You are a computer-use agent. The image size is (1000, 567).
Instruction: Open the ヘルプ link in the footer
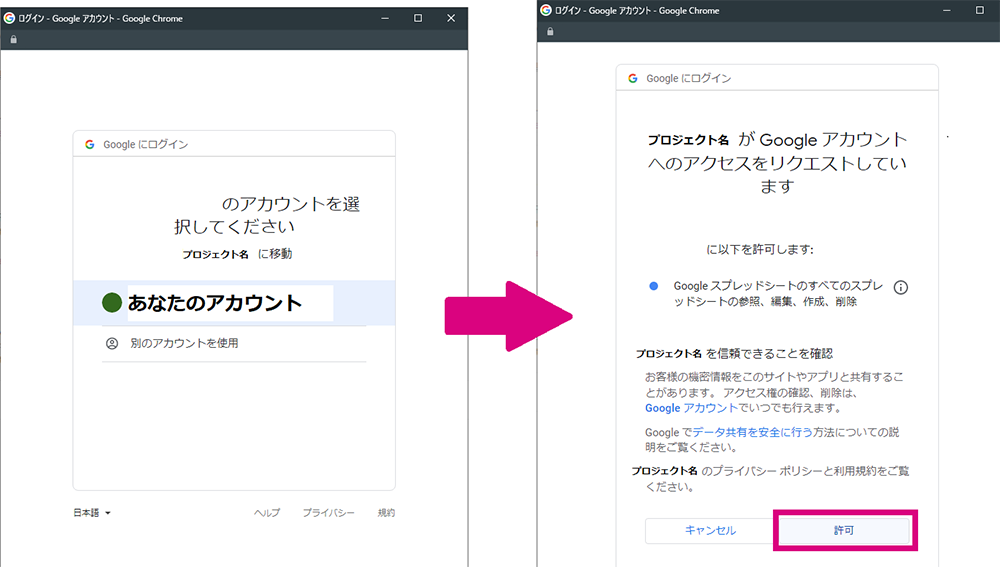click(x=267, y=513)
